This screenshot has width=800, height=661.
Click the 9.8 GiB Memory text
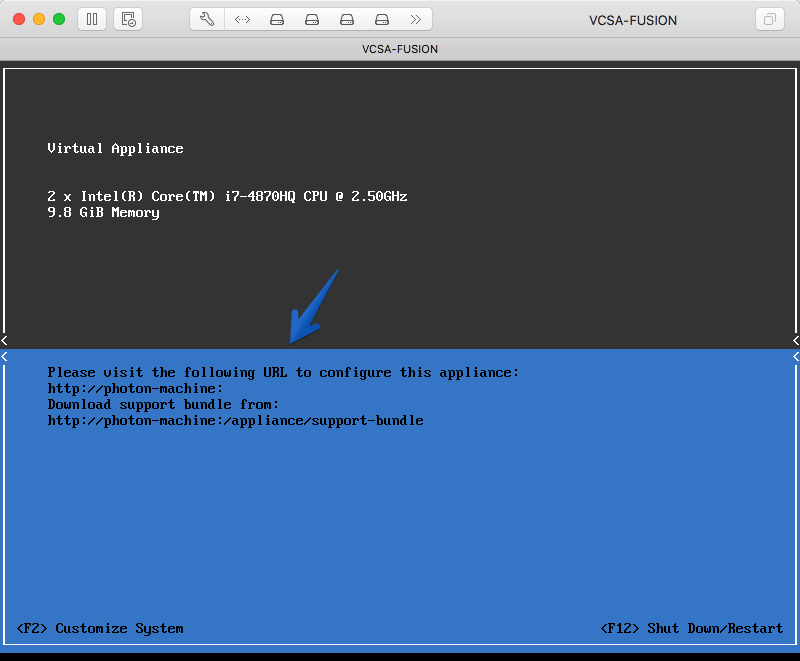103,213
